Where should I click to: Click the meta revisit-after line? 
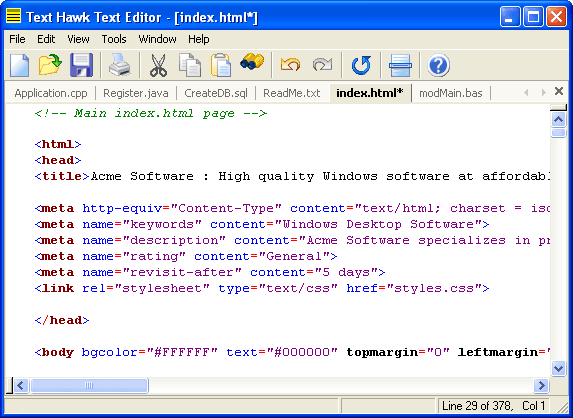210,273
